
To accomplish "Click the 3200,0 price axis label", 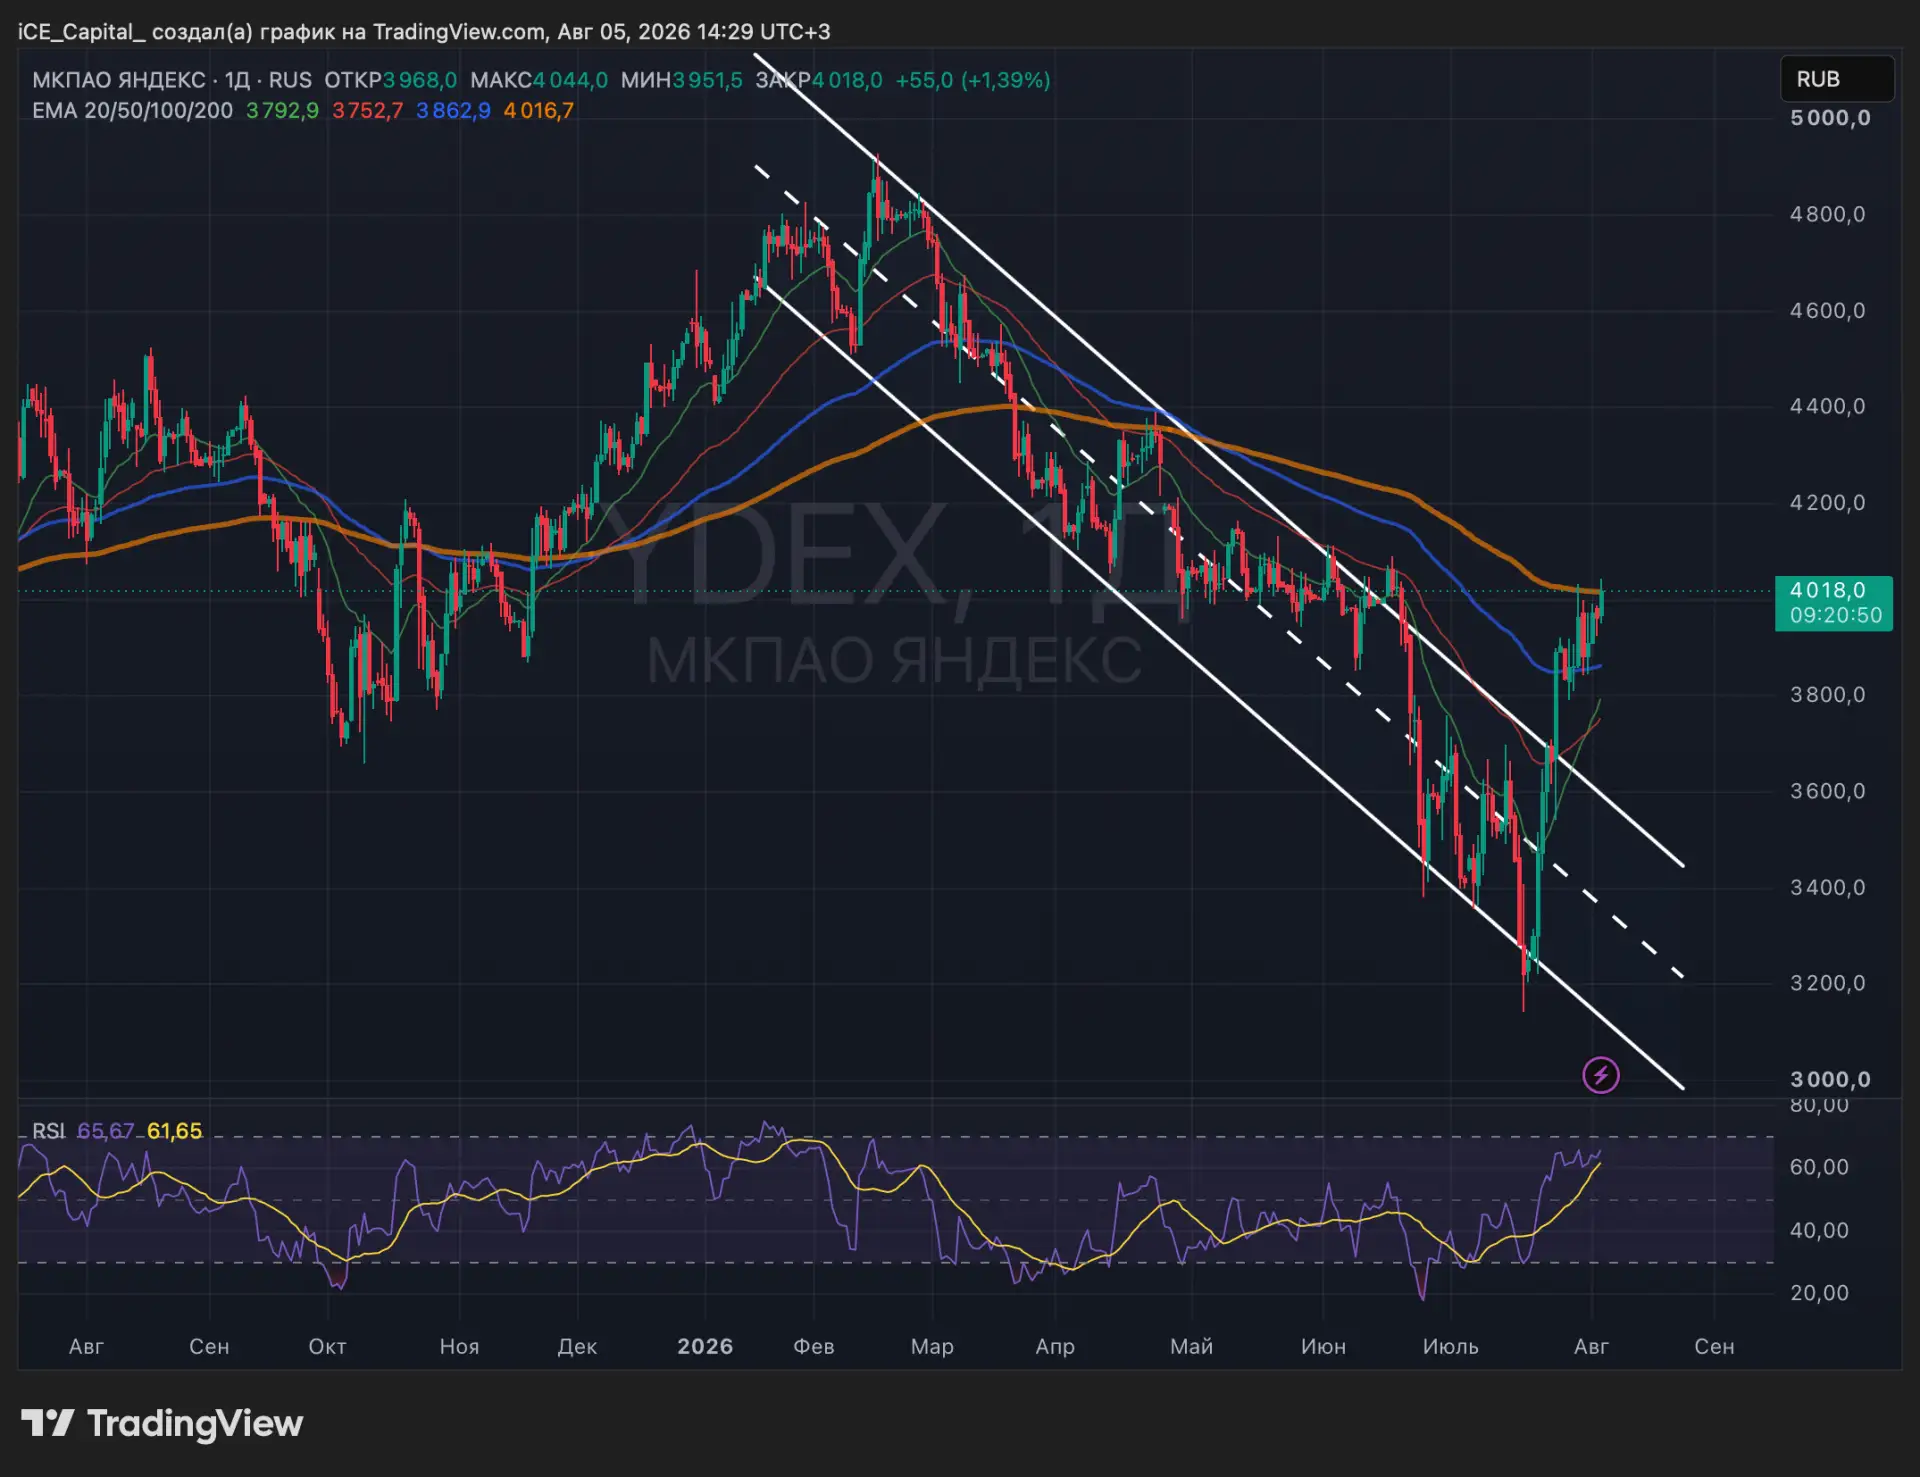I will 1828,983.
